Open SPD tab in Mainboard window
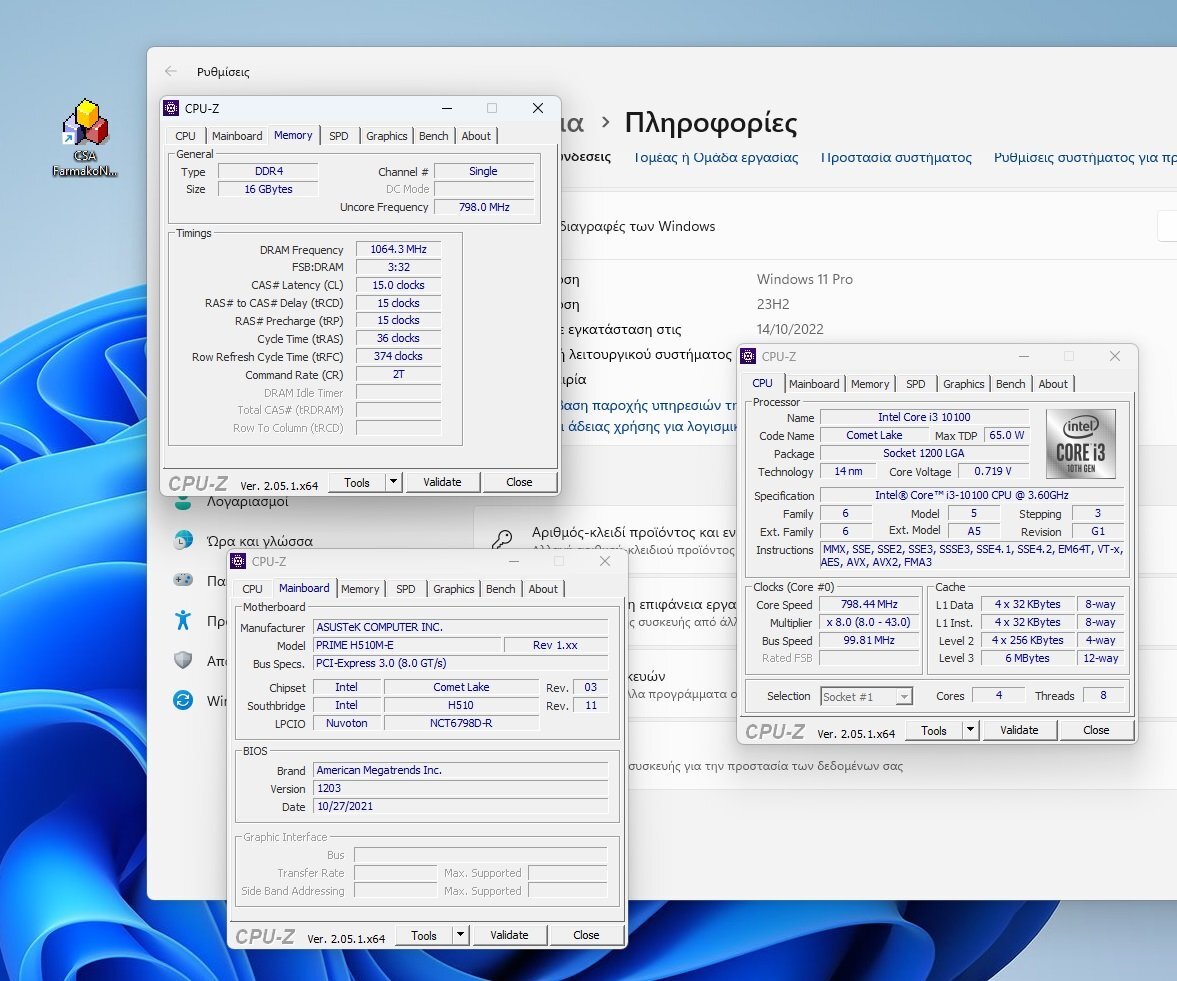Image resolution: width=1177 pixels, height=981 pixels. point(405,589)
